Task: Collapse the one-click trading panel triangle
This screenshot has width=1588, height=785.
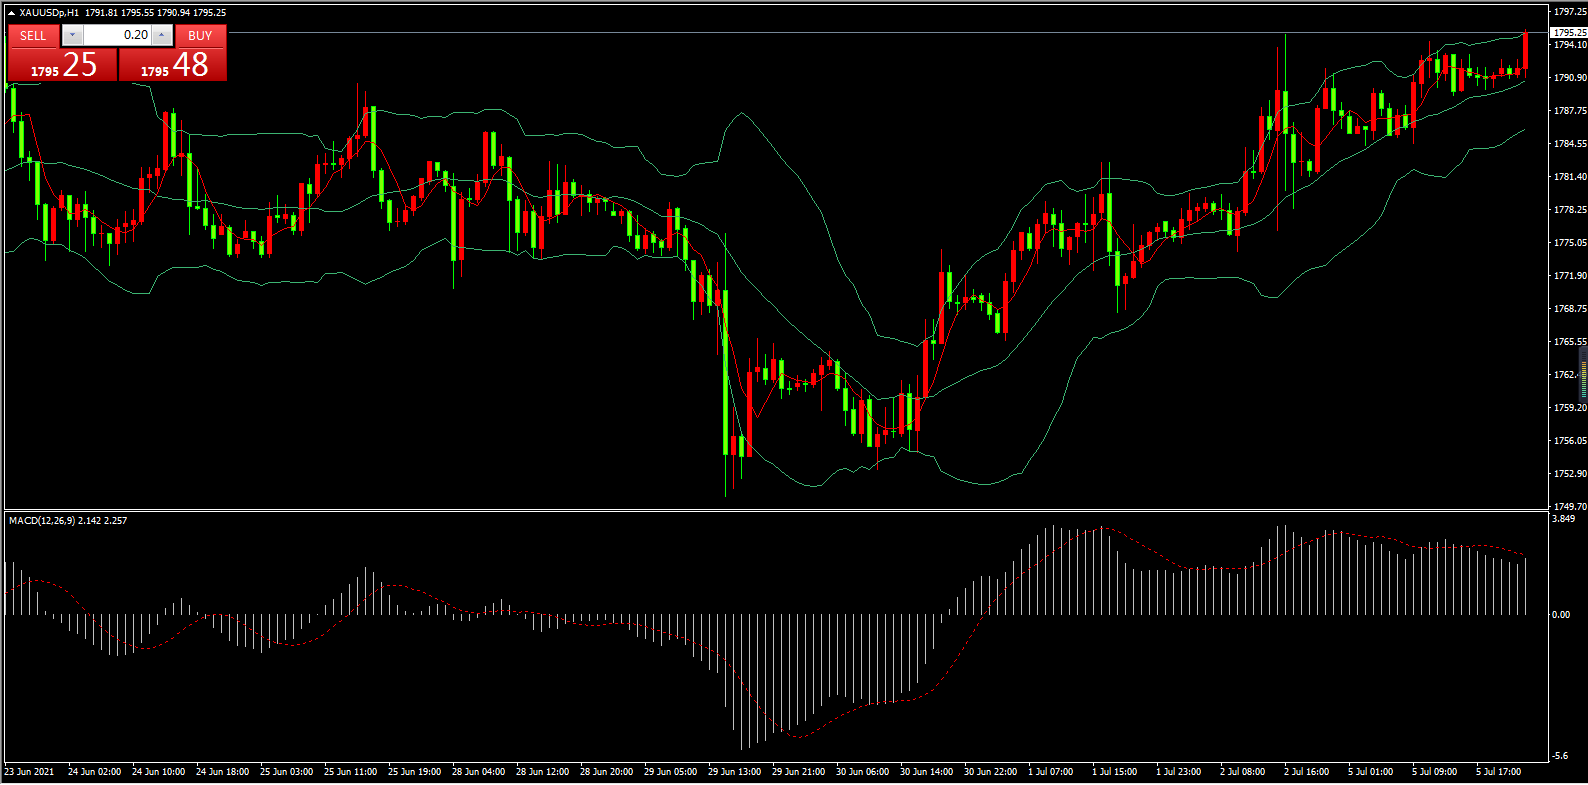Action: (11, 13)
